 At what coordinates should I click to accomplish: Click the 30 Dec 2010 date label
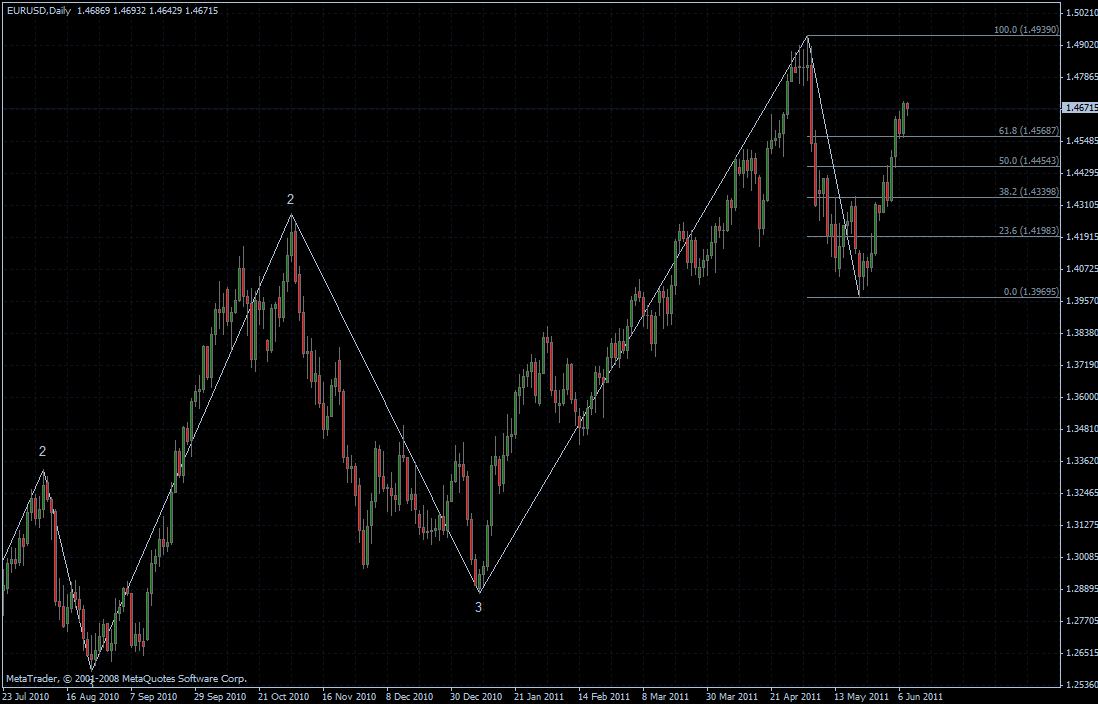click(x=476, y=697)
